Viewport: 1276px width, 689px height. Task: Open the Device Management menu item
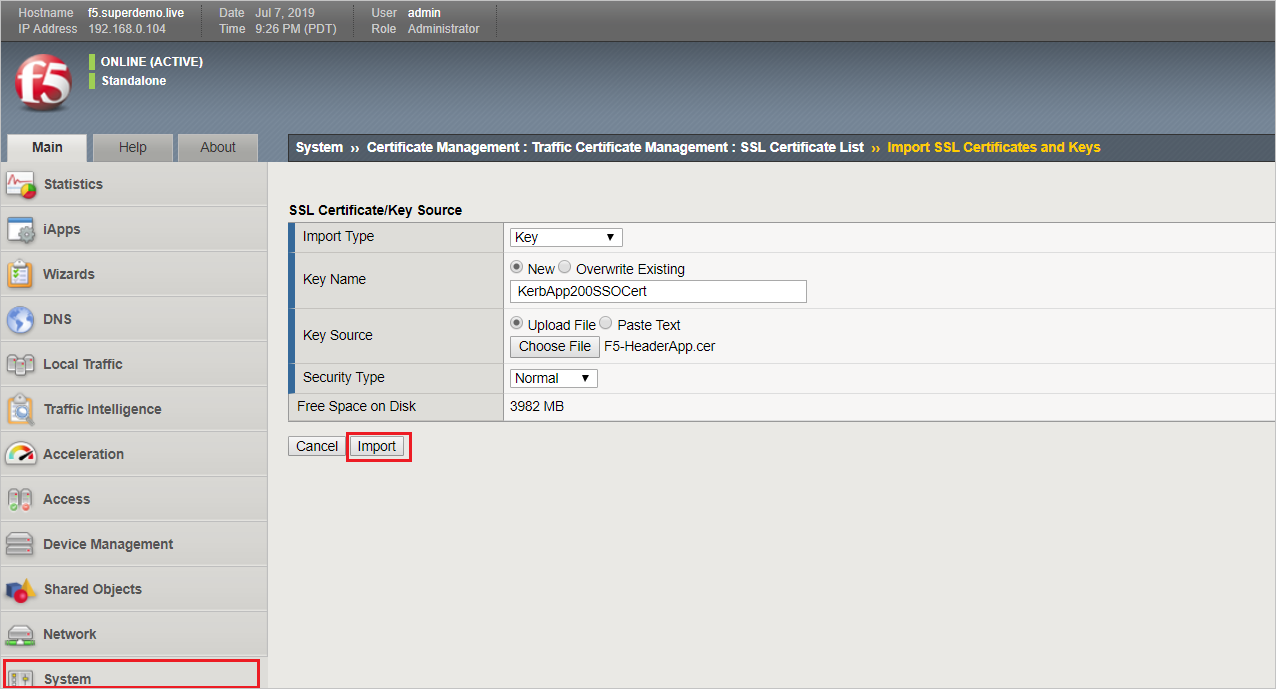pos(134,544)
